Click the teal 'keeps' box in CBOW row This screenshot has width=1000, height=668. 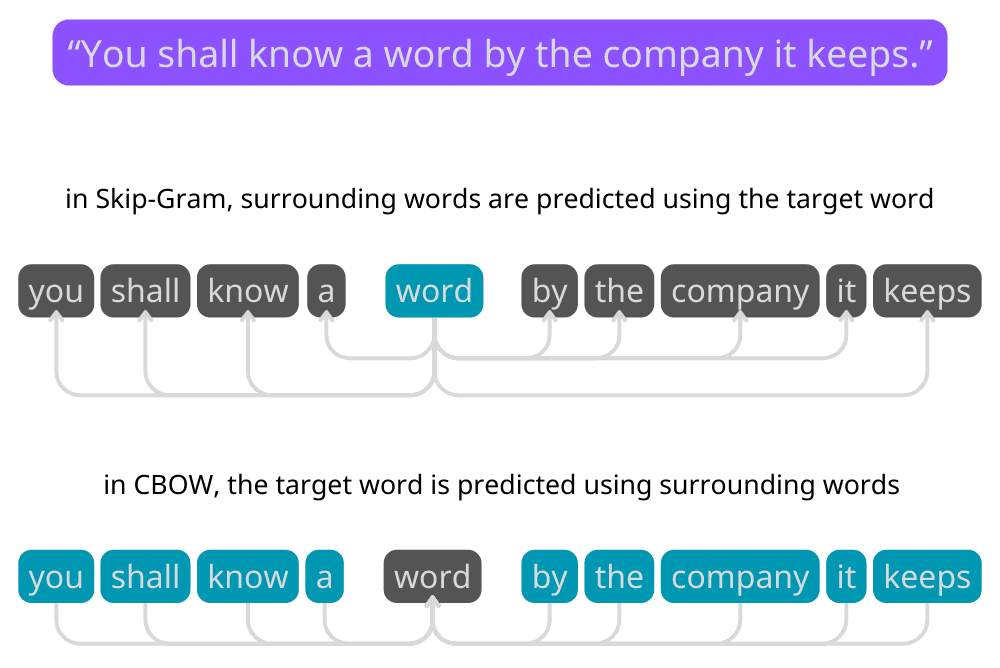[927, 577]
